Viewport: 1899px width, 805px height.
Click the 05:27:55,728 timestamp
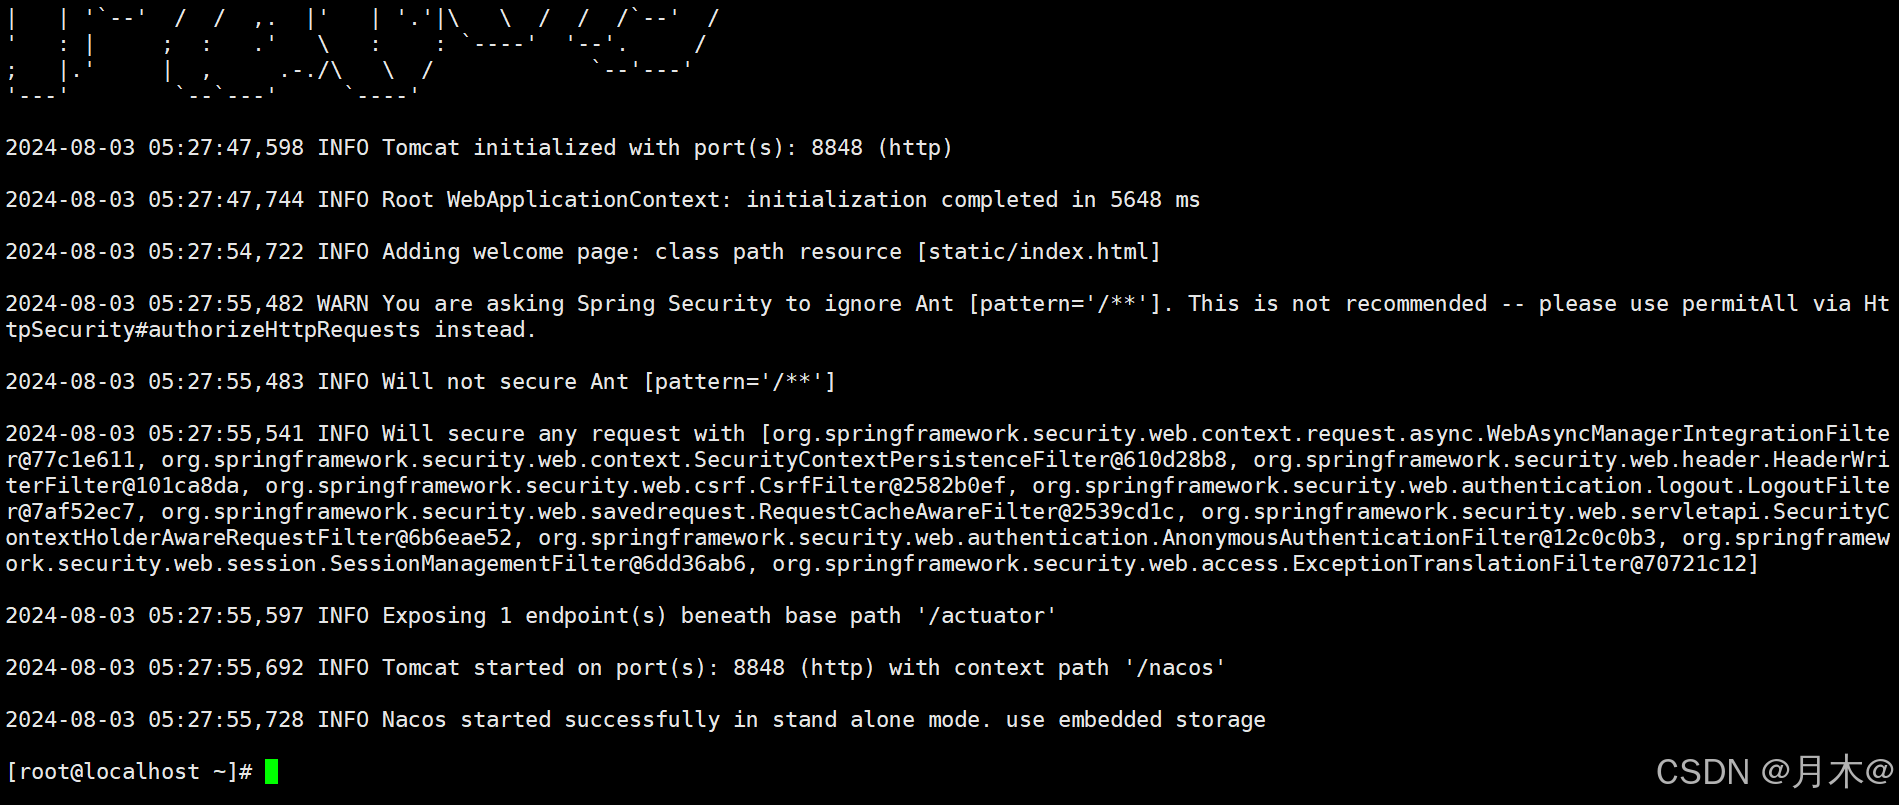tap(226, 720)
